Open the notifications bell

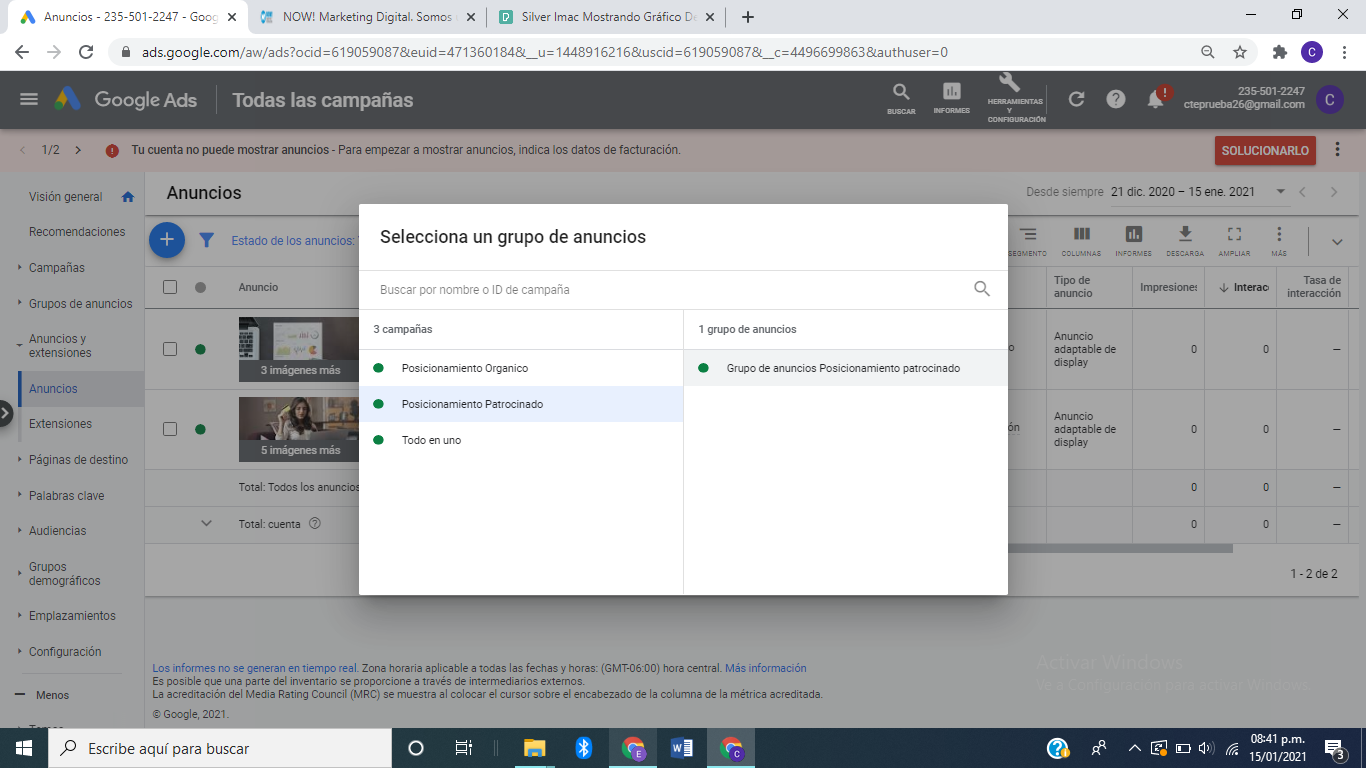[1155, 99]
